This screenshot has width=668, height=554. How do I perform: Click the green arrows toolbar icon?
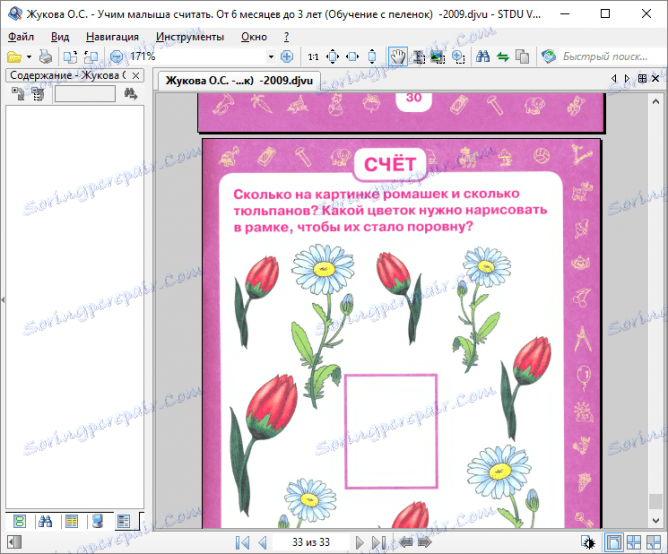503,57
